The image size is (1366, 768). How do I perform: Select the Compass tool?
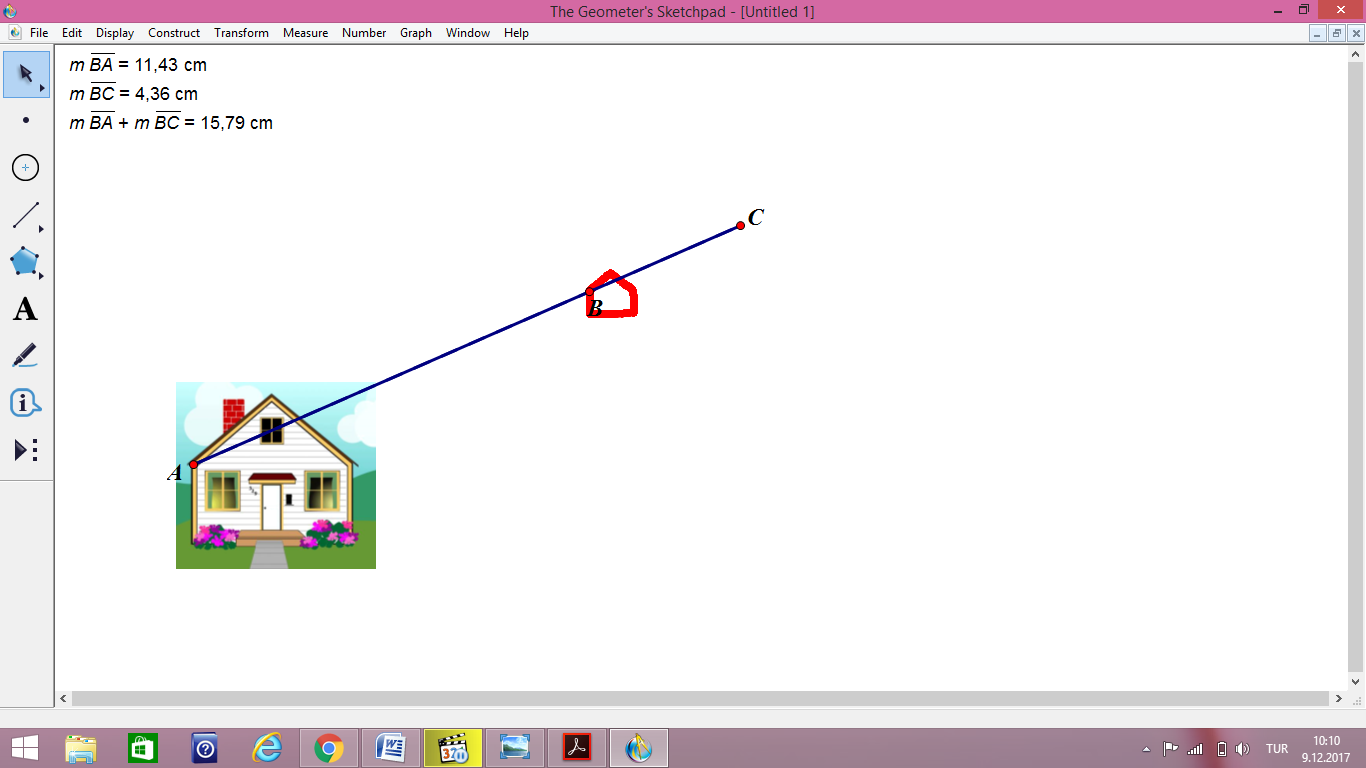point(24,167)
